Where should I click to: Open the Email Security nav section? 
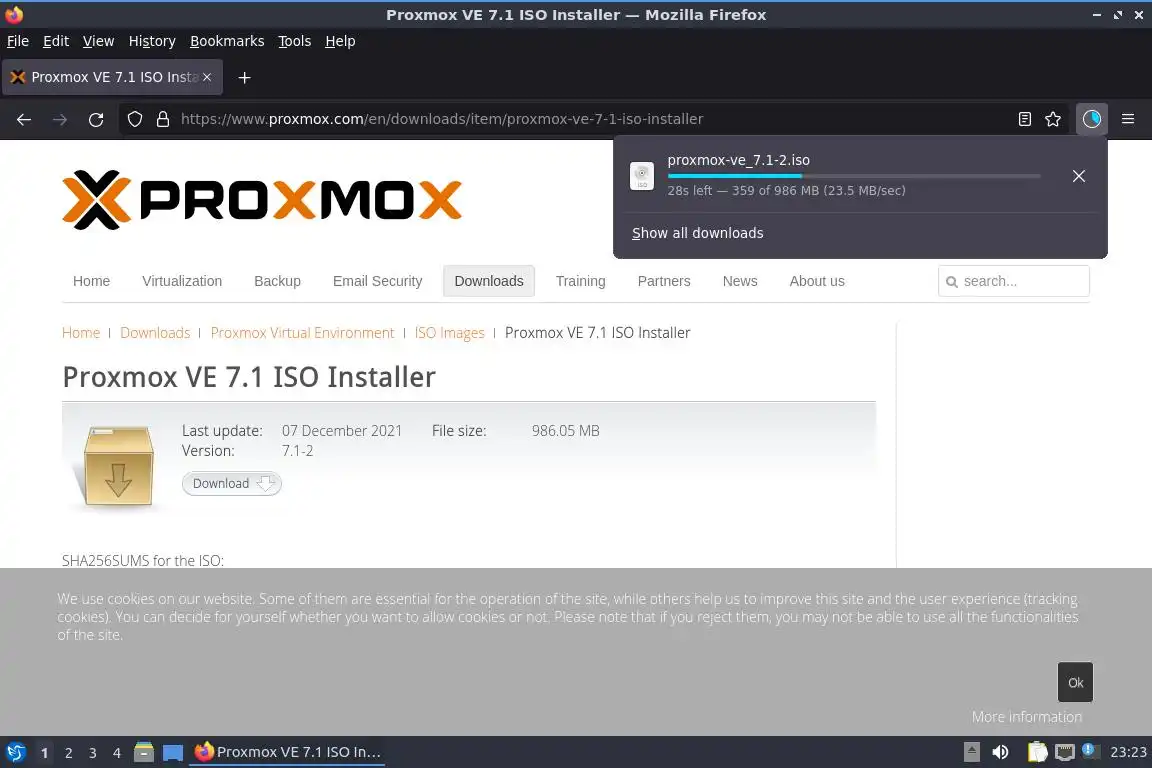pos(378,281)
